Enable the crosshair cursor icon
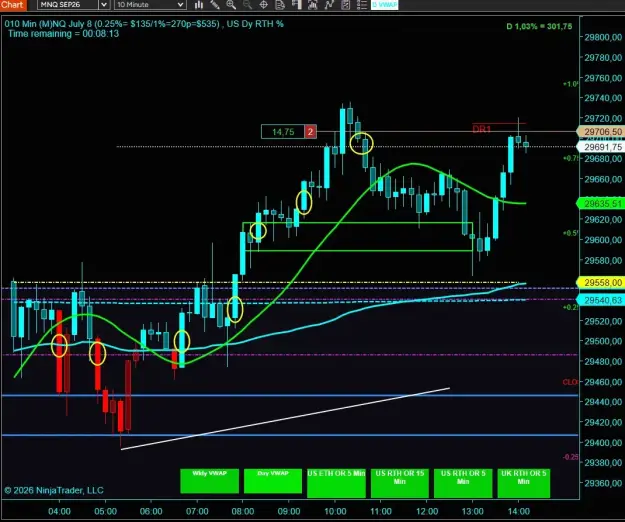The height and width of the screenshot is (522, 625). (x=263, y=5)
